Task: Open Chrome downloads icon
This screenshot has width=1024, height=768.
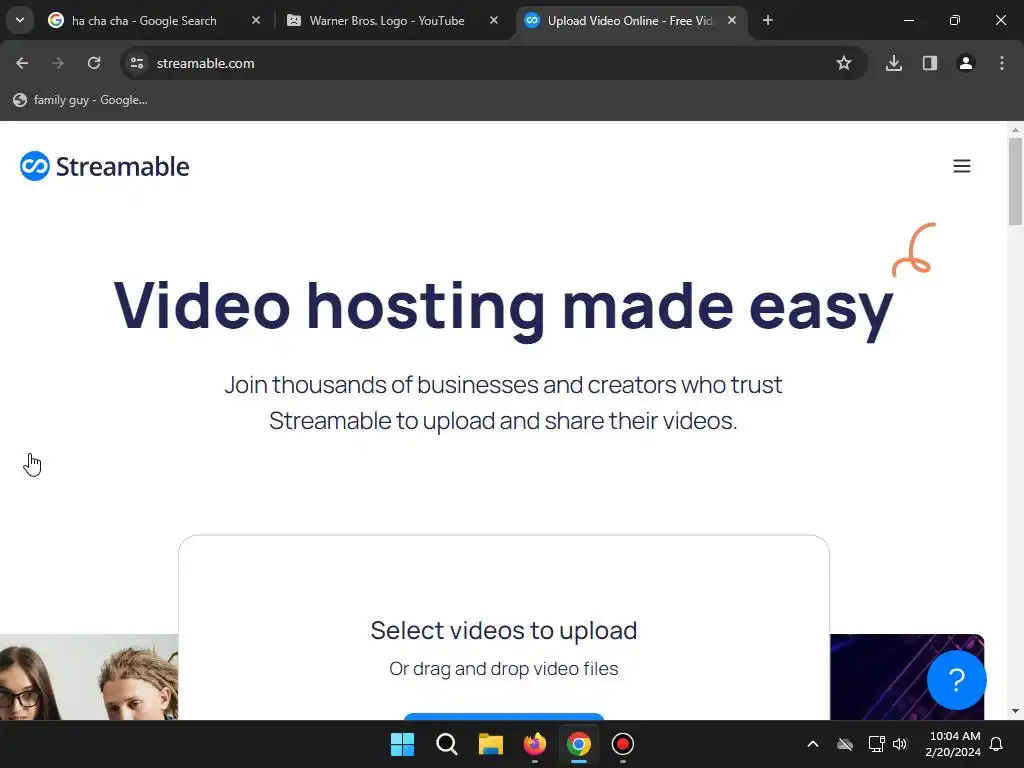Action: pyautogui.click(x=894, y=63)
